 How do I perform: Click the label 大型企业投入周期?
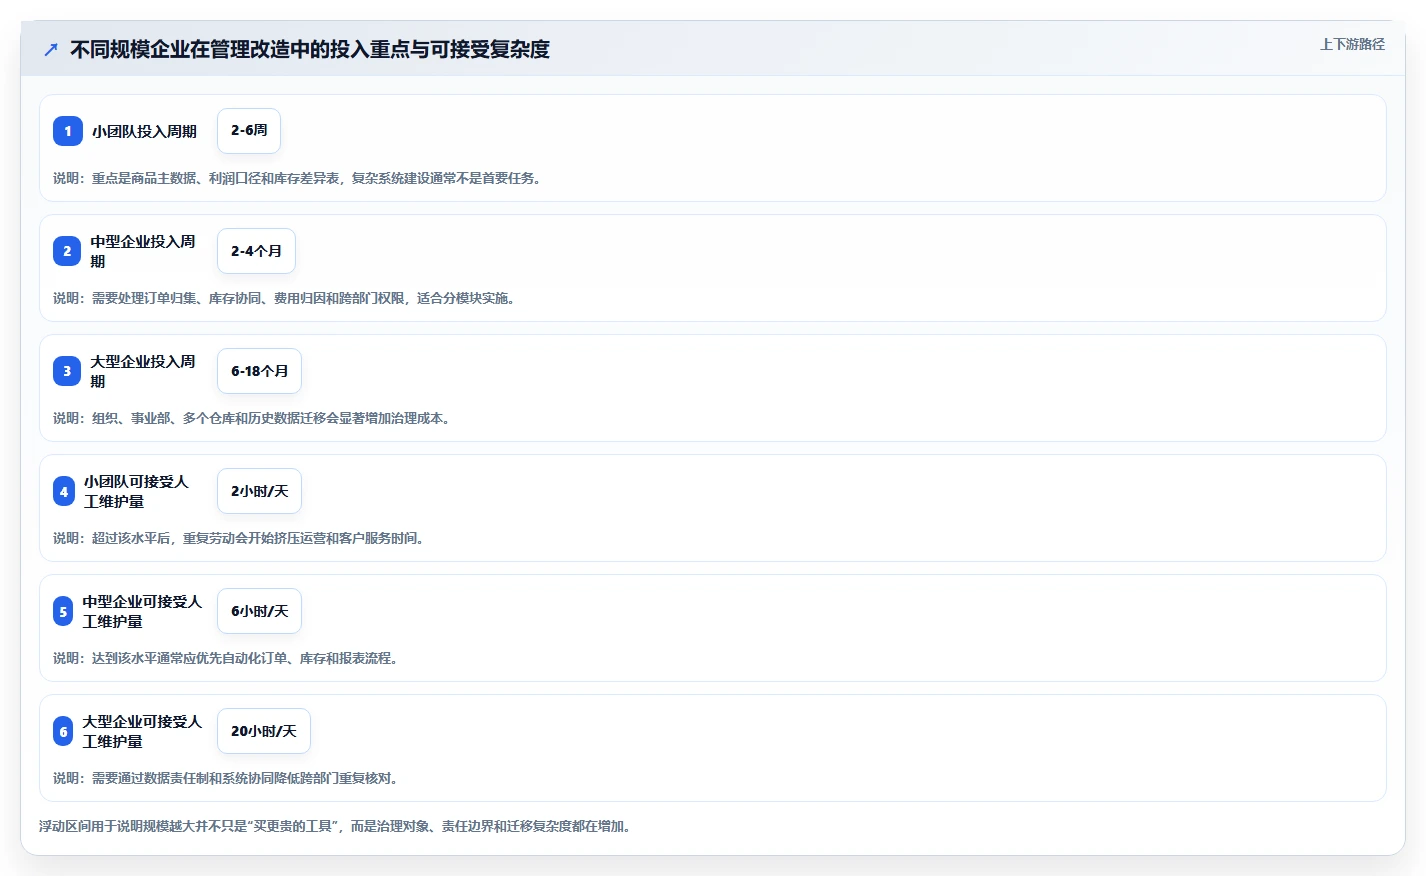[x=143, y=371]
